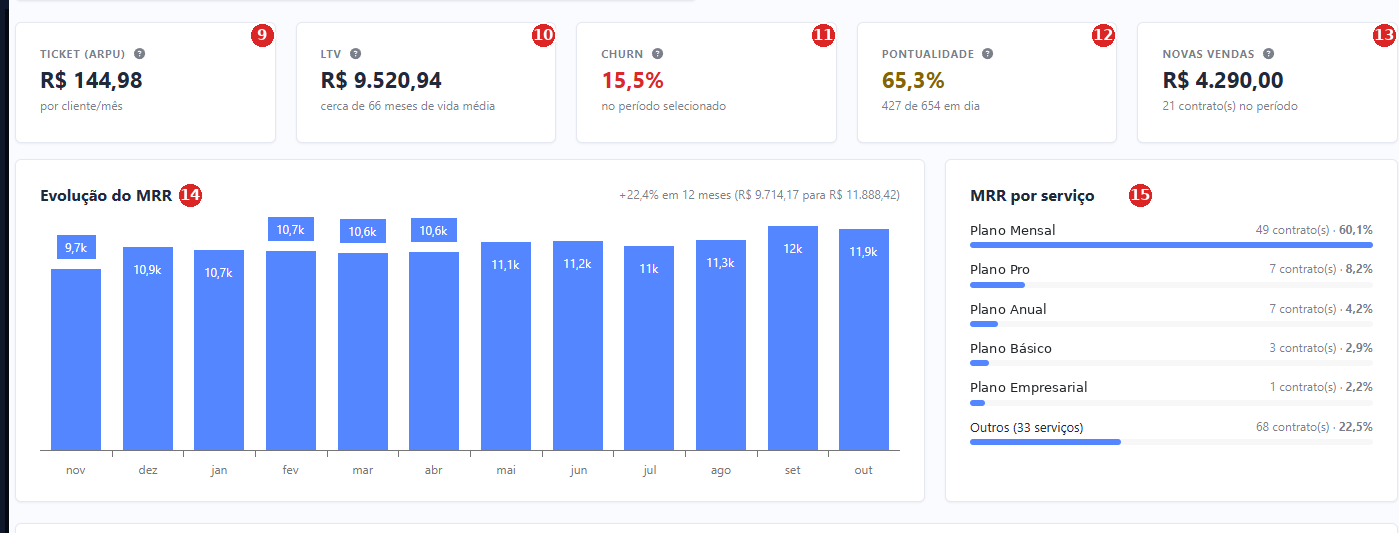
Task: Click the 'Plano Básico' service name
Action: [x=1011, y=348]
